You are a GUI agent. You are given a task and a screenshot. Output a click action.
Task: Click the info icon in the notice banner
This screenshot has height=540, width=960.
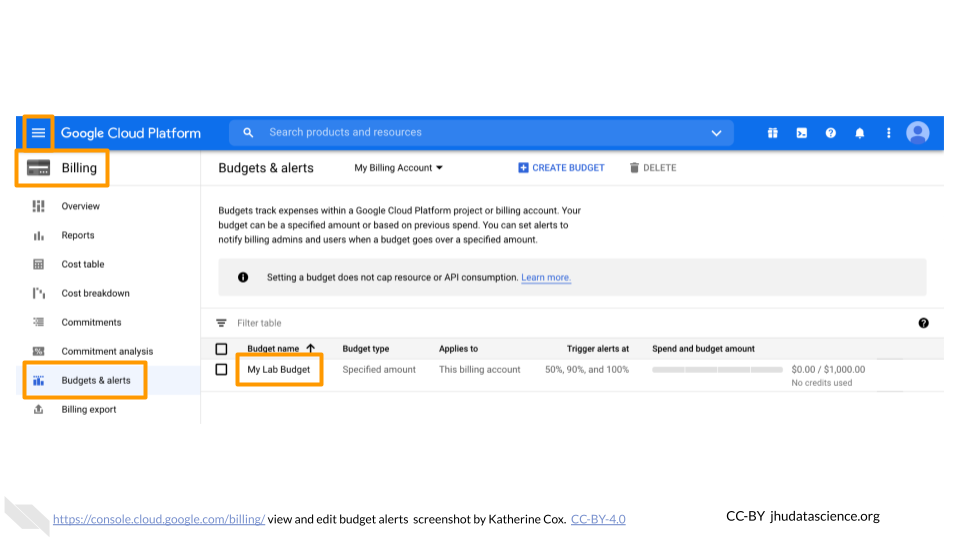(x=243, y=277)
